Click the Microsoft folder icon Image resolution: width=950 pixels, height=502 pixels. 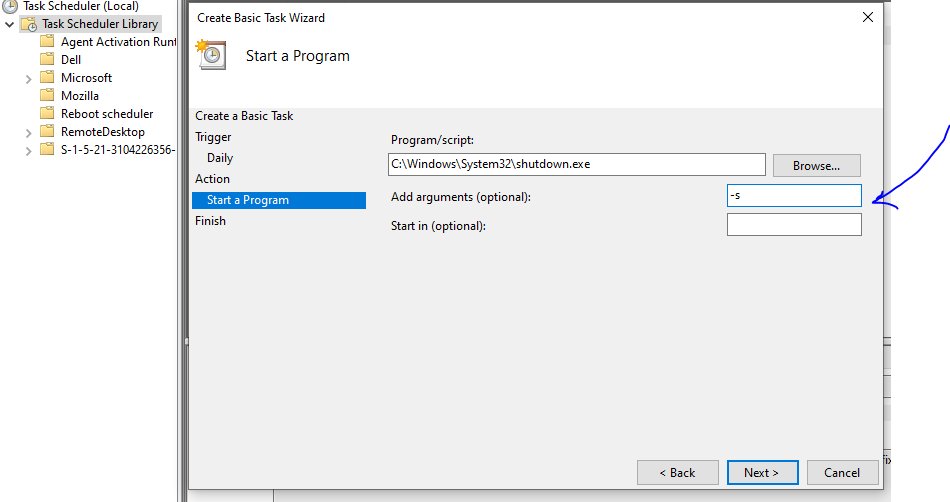point(47,77)
